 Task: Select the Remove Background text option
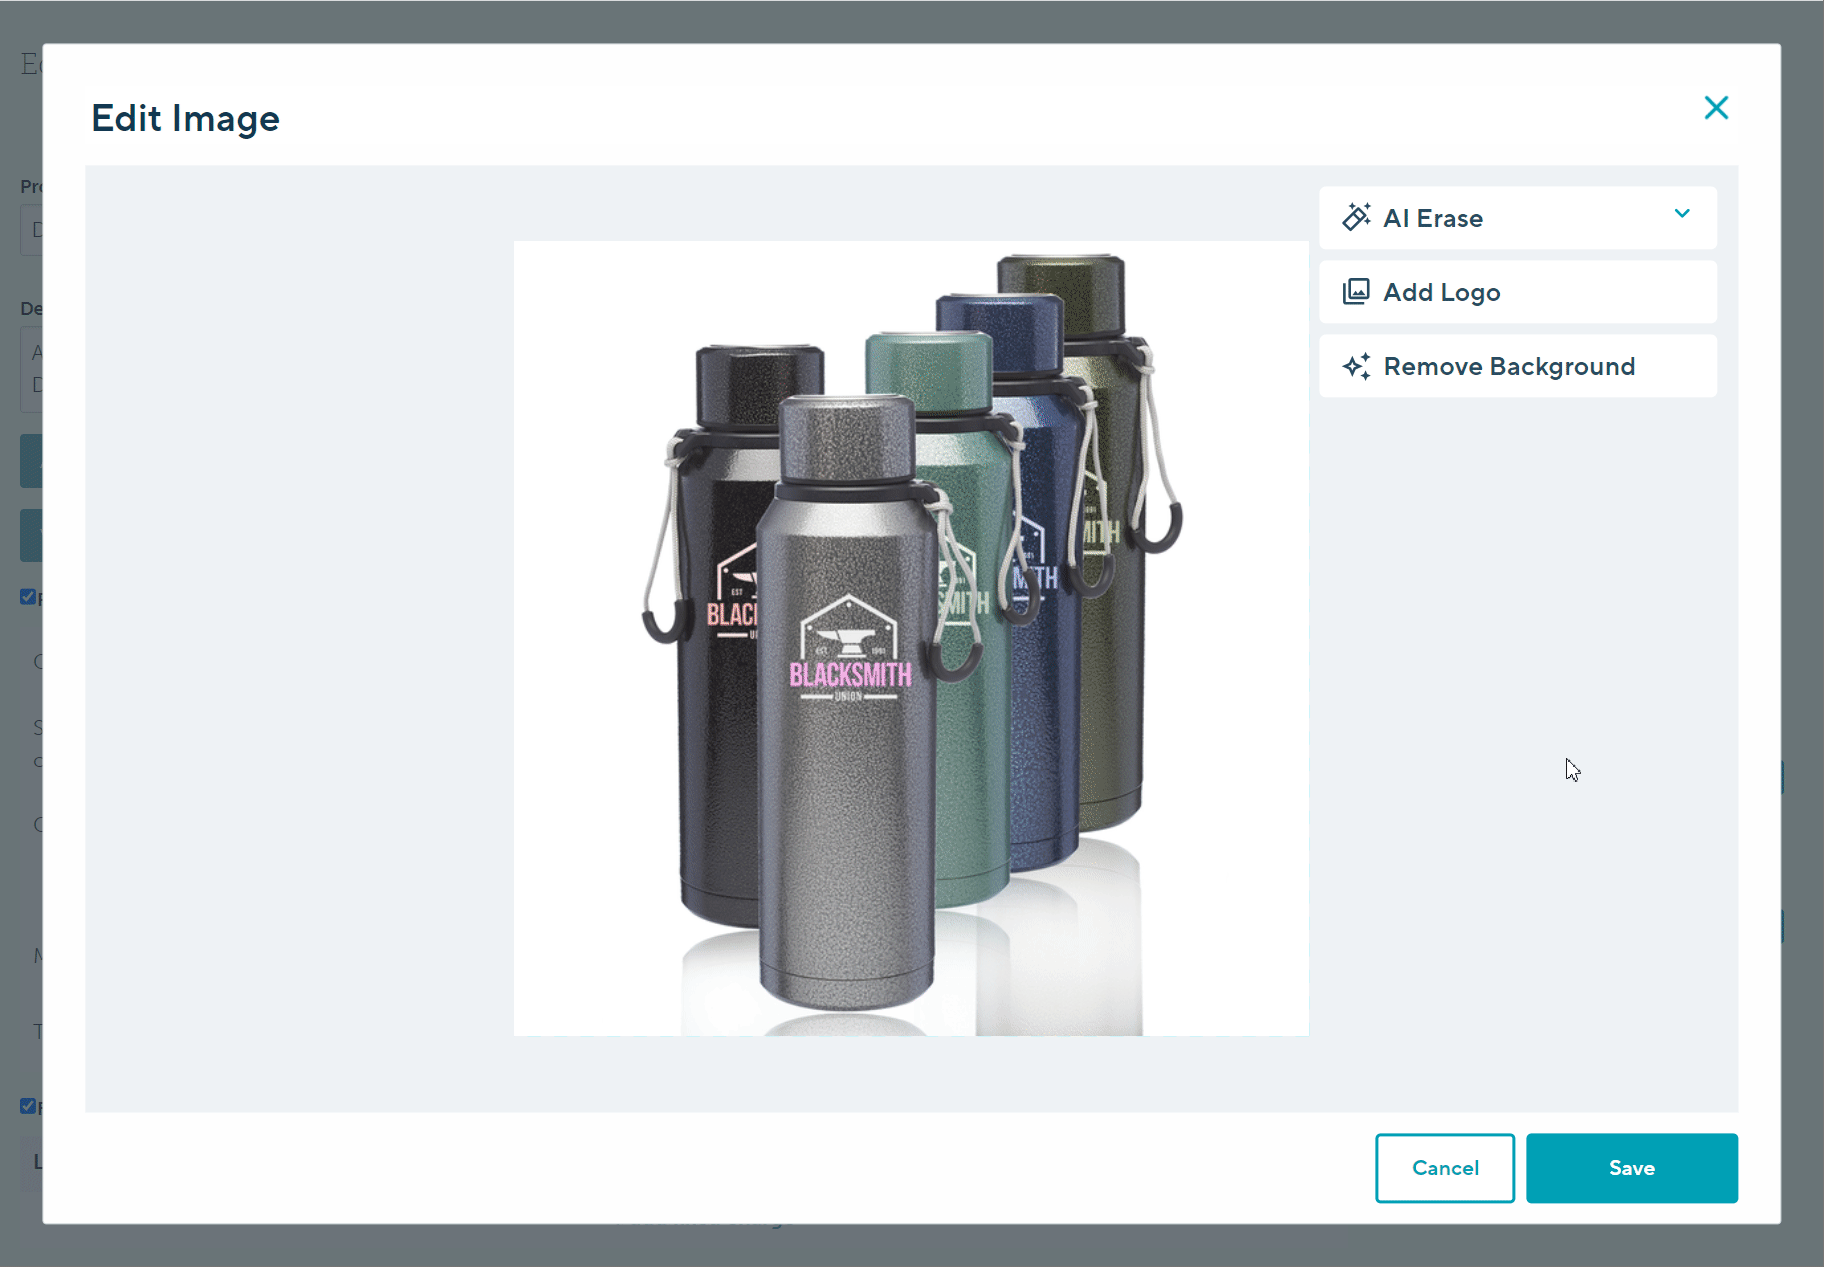click(1508, 366)
